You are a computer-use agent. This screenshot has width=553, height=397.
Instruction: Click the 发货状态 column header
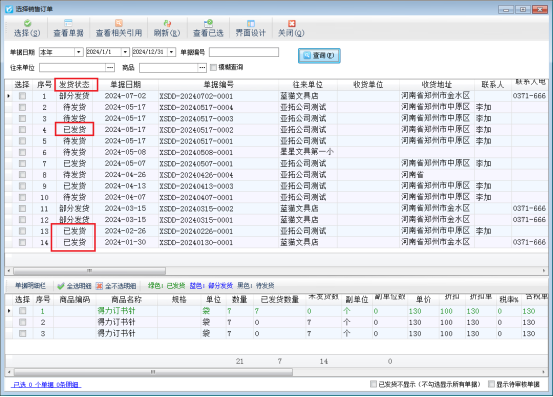(x=76, y=85)
